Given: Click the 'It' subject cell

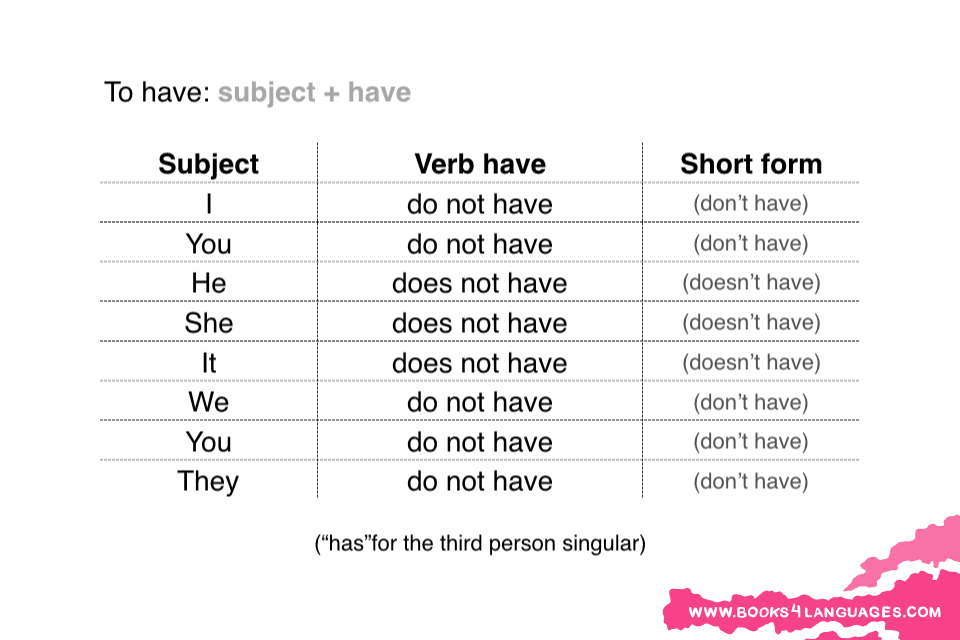Looking at the screenshot, I should (x=209, y=363).
